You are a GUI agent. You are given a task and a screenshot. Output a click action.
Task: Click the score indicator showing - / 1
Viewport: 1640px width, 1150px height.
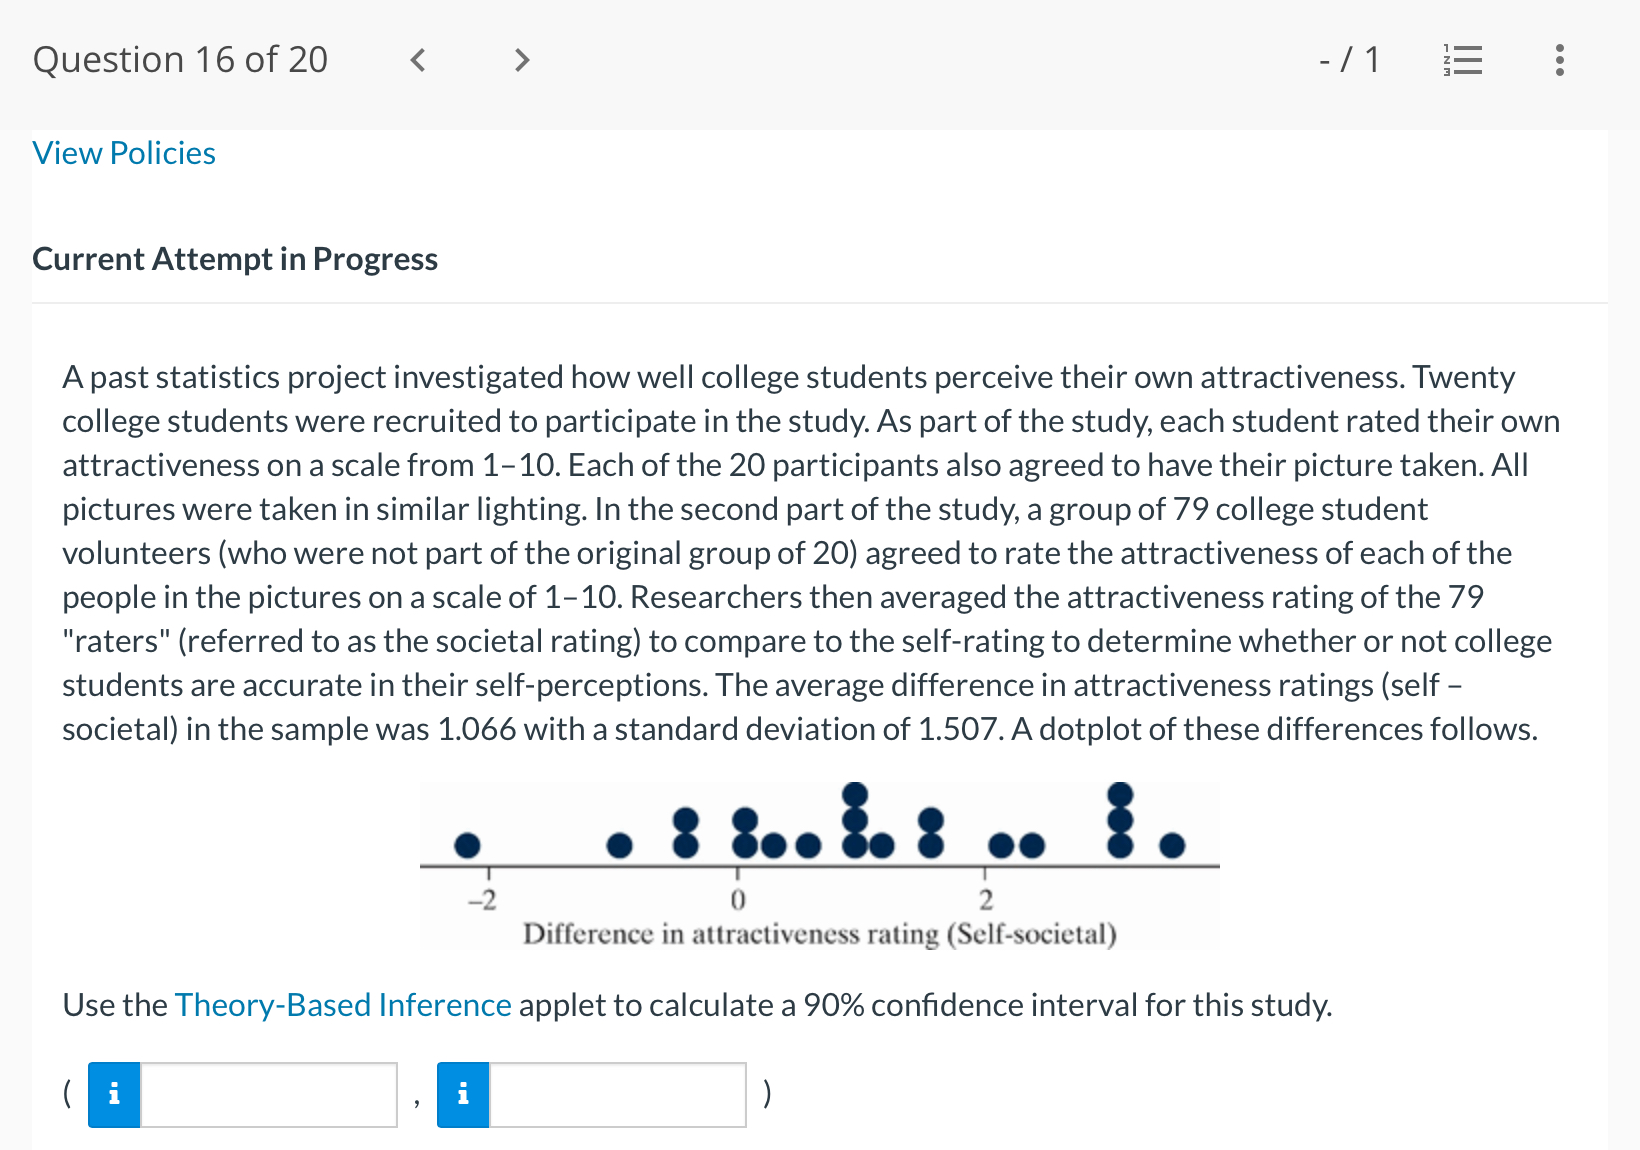click(x=1348, y=60)
